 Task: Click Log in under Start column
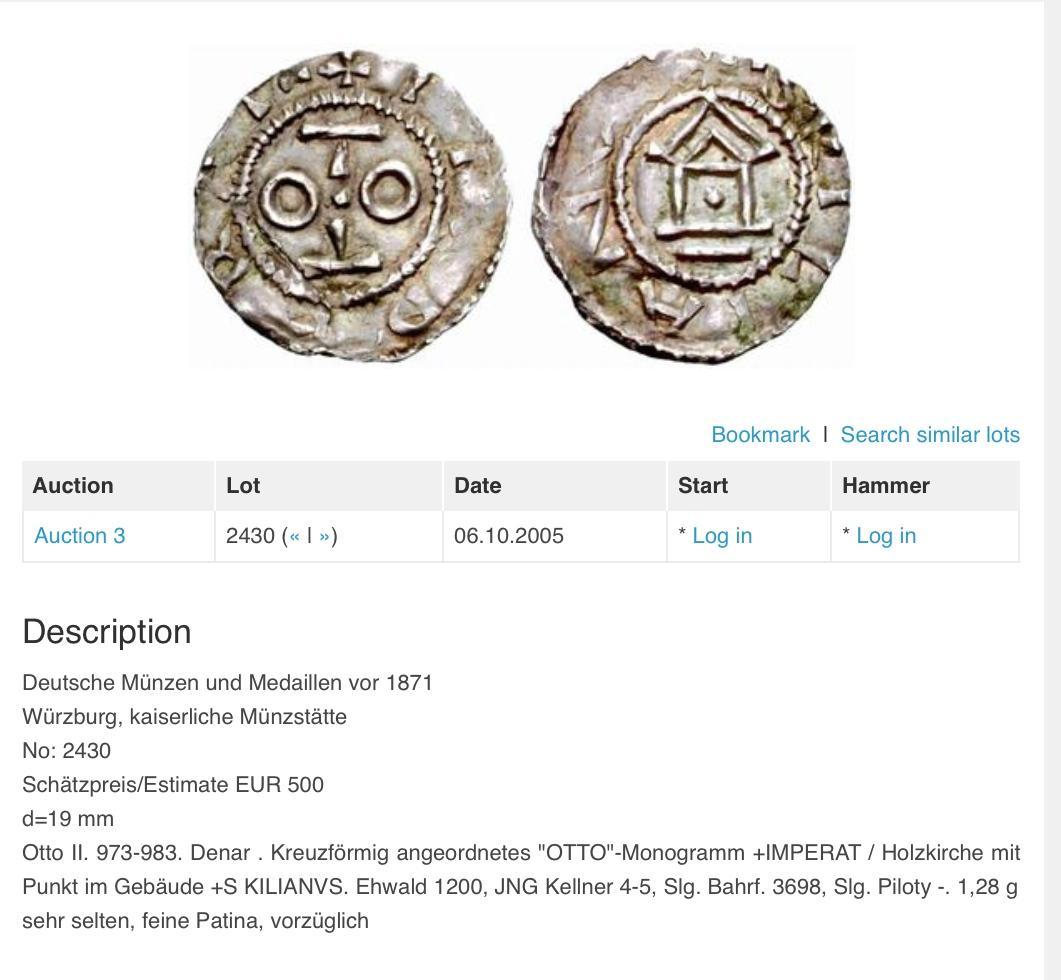pos(721,536)
